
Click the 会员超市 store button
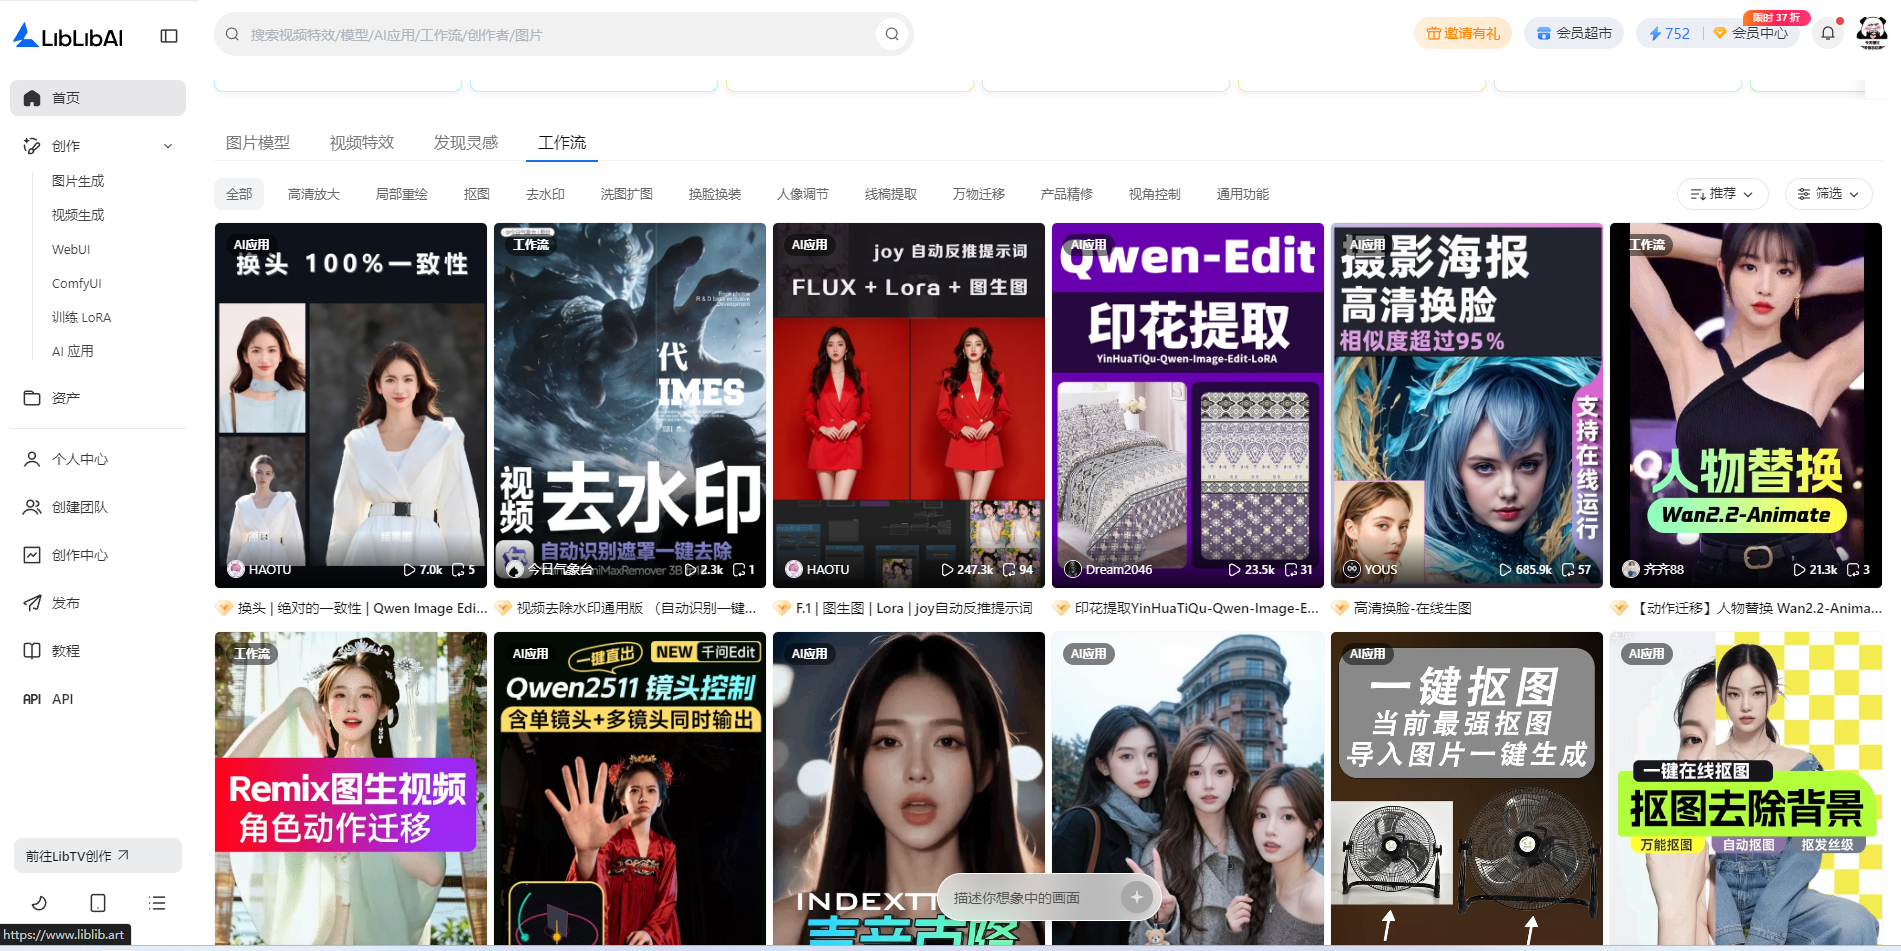(1575, 33)
